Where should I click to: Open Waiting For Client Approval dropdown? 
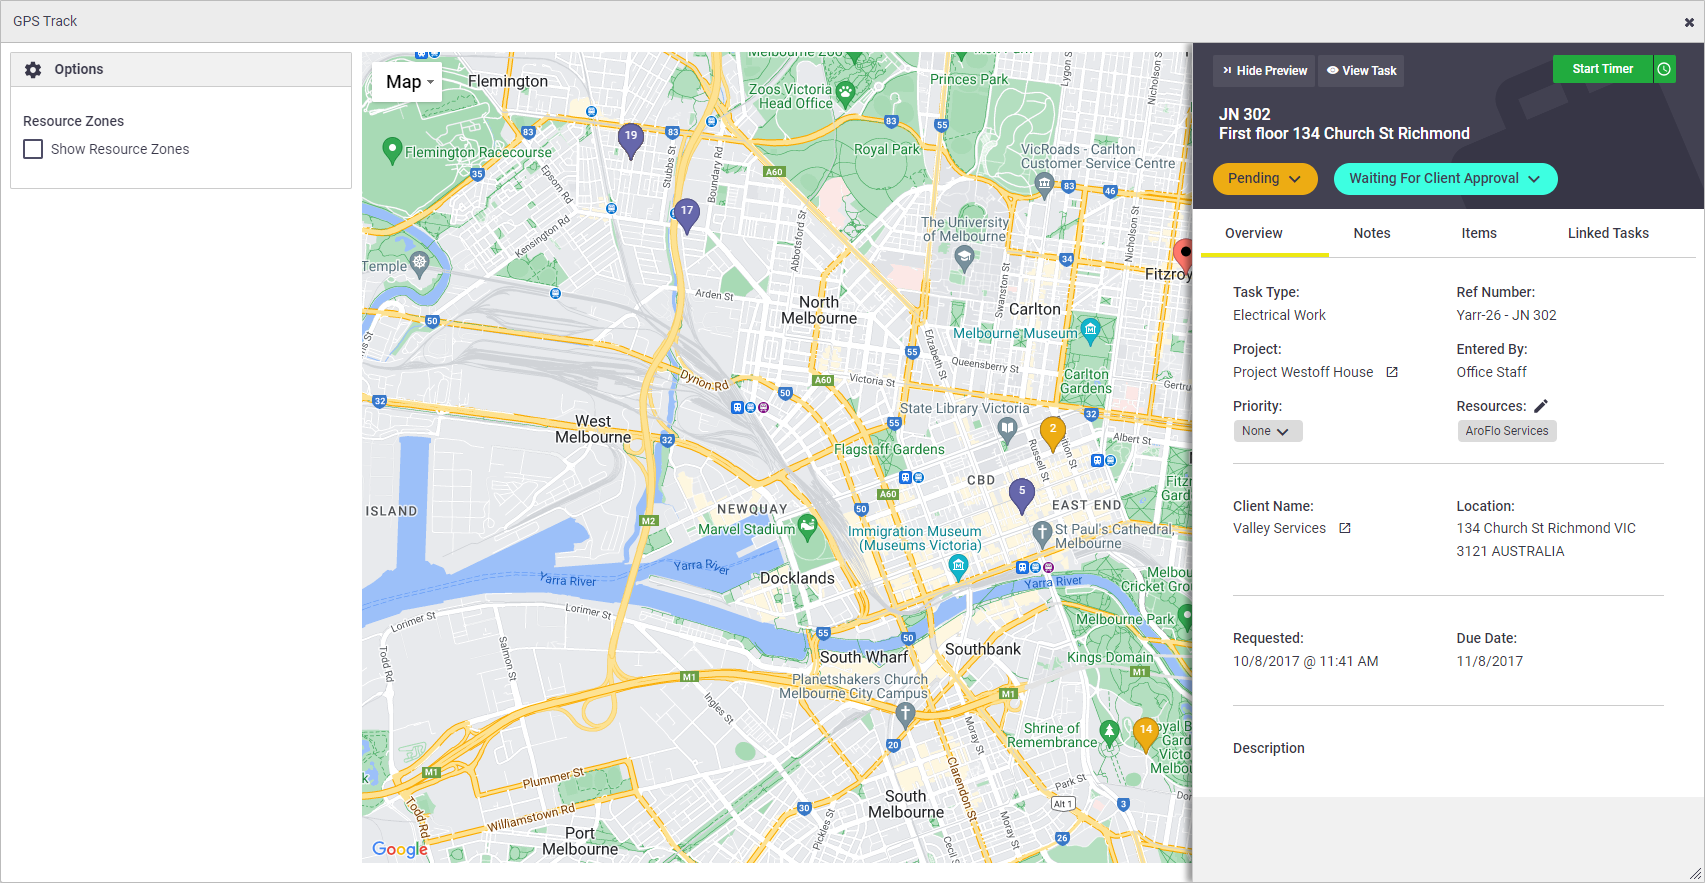pos(1445,179)
